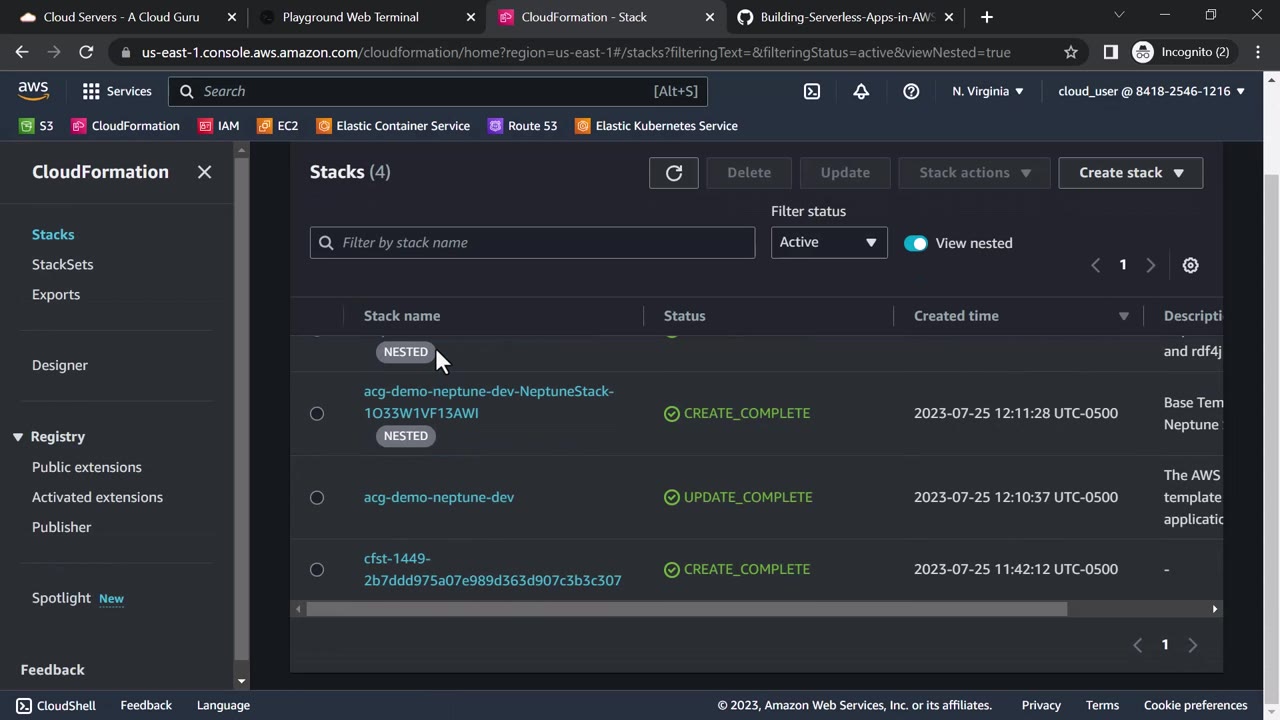Click the S3 bookmark shortcut
This screenshot has height=720, width=1280.
coord(37,126)
